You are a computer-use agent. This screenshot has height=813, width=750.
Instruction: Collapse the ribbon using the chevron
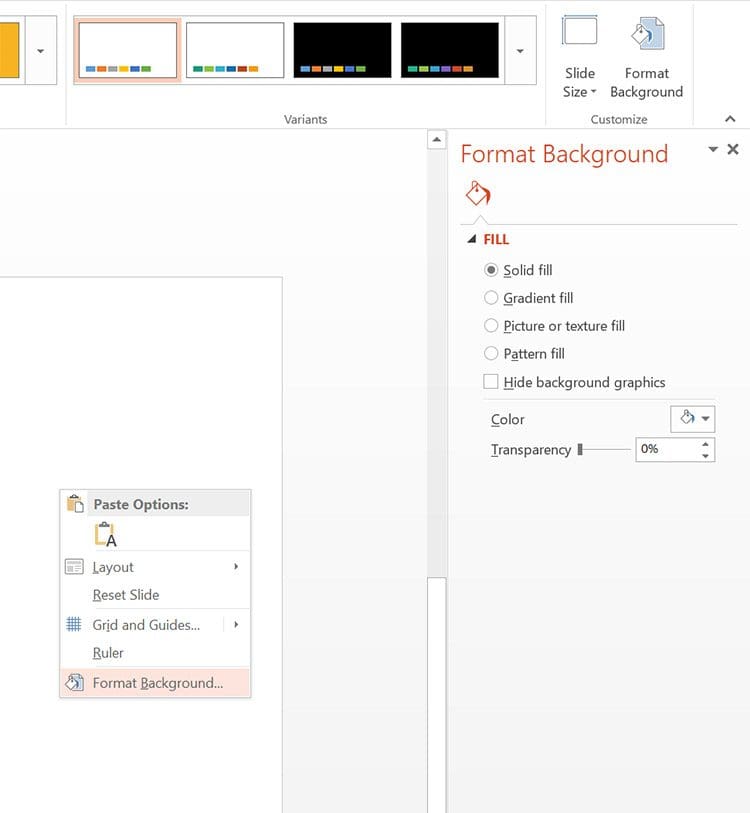pos(730,118)
